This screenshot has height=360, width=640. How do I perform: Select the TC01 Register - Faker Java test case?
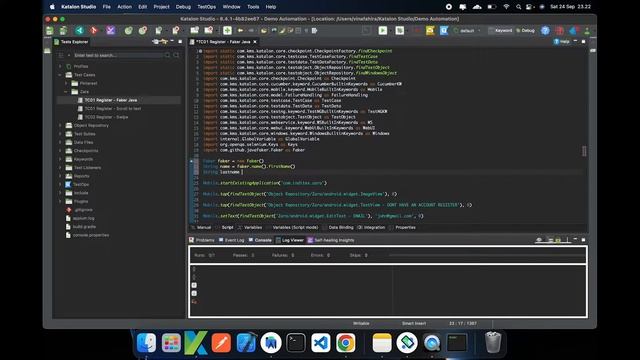pos(110,100)
